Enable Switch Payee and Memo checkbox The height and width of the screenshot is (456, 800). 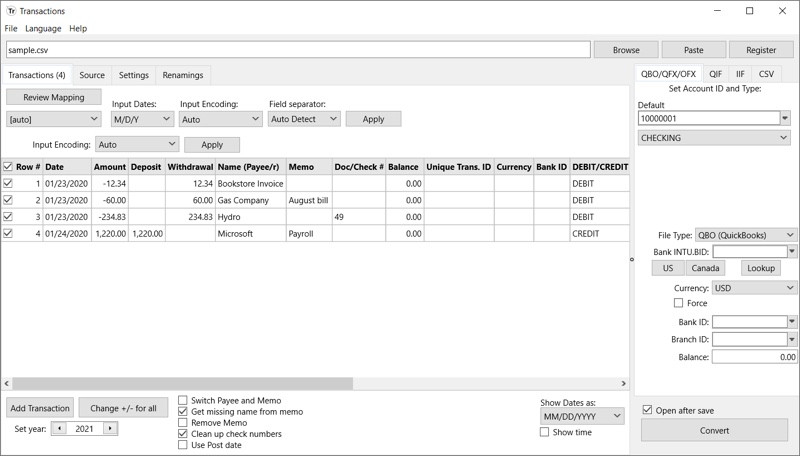(x=183, y=400)
